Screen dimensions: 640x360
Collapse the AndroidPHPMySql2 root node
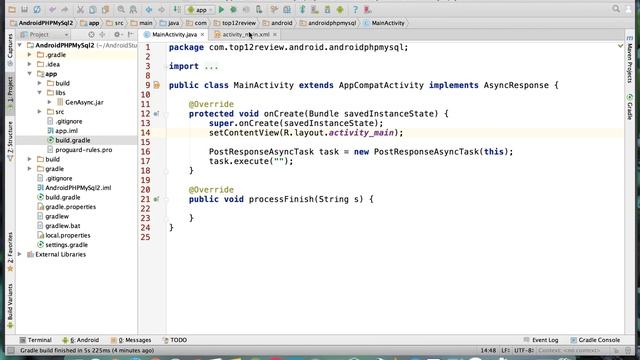click(20, 45)
